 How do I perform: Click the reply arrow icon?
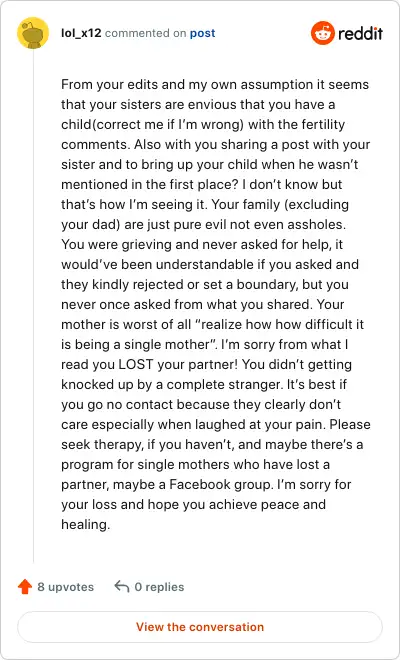(x=122, y=586)
